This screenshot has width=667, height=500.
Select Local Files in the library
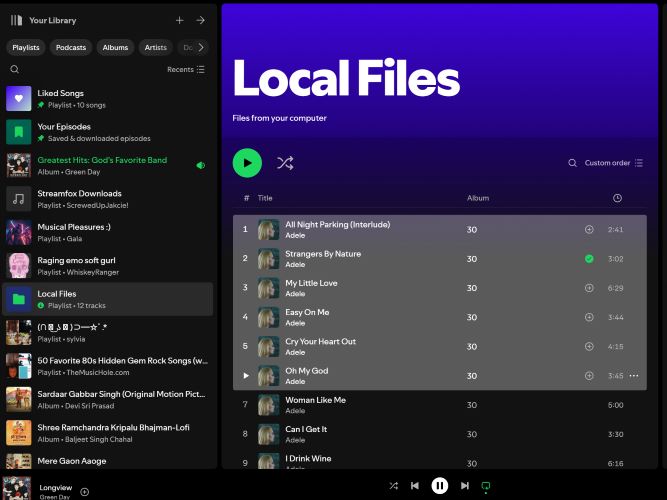pyautogui.click(x=108, y=299)
